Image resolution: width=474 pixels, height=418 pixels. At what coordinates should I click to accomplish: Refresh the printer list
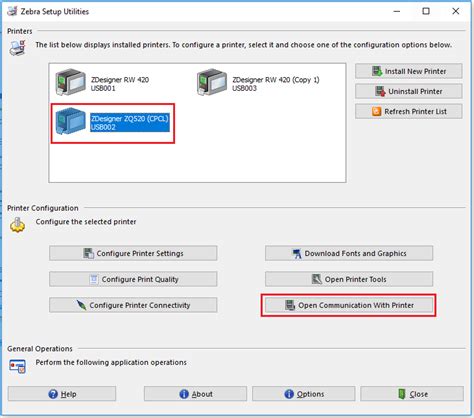[x=409, y=111]
